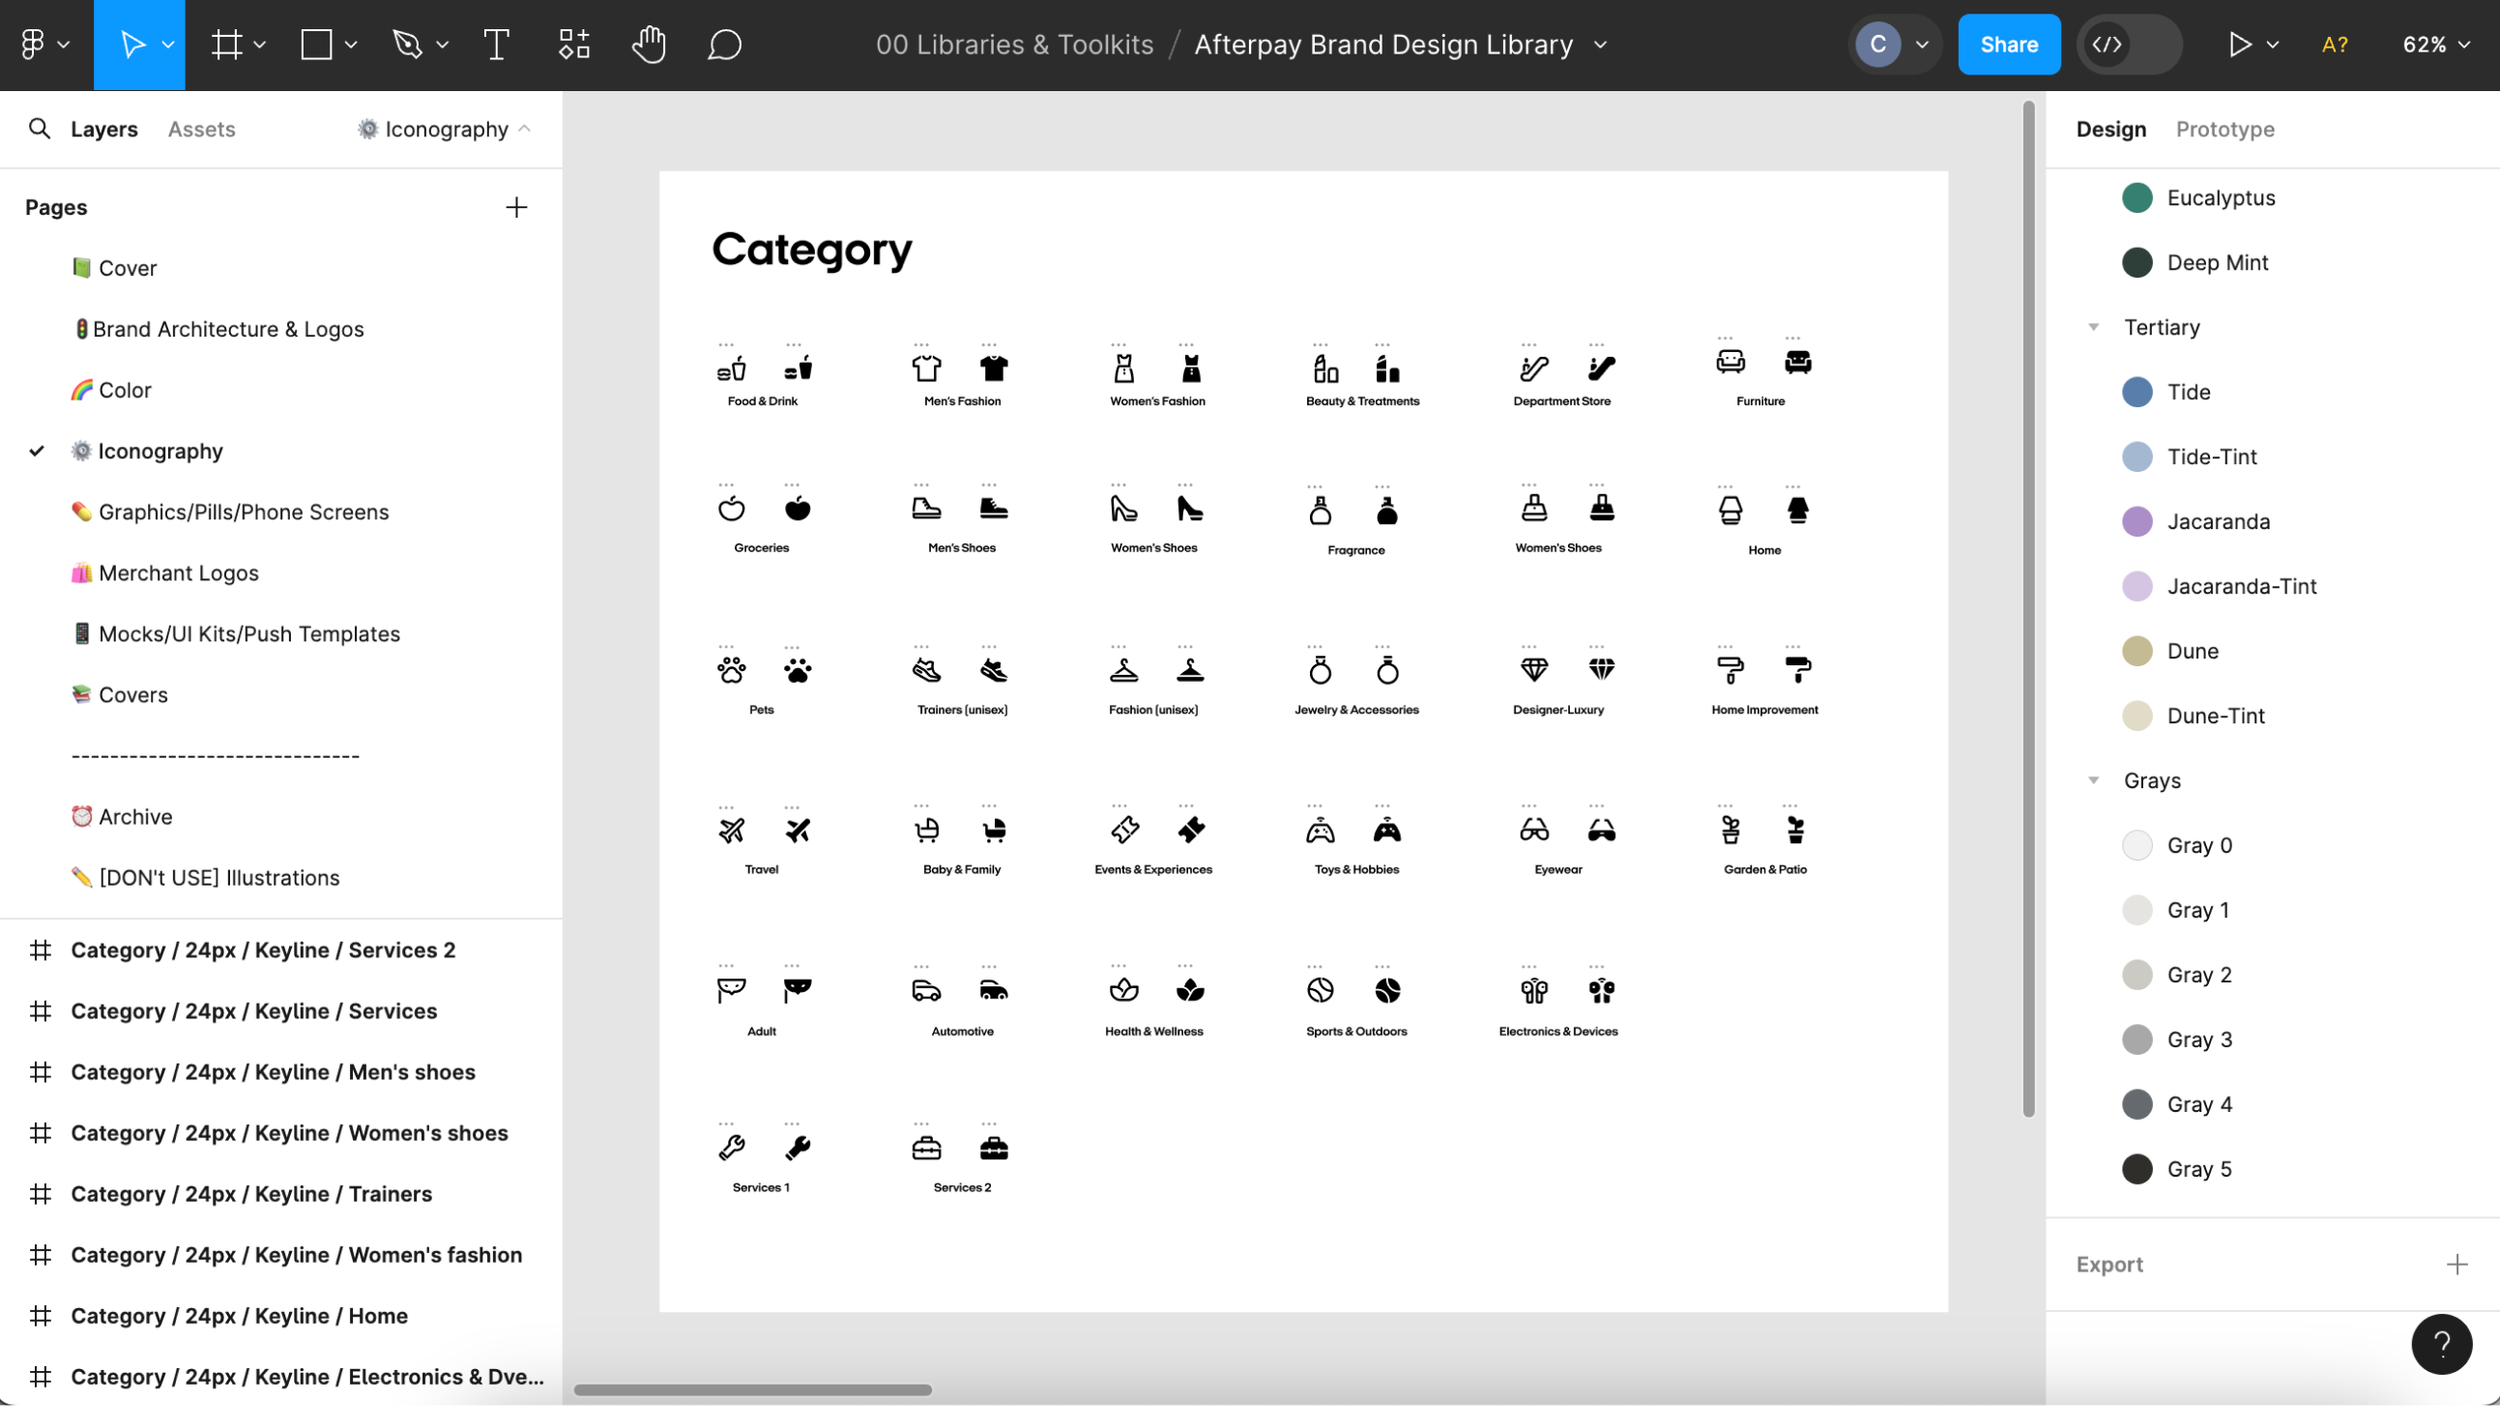
Task: Select the outline Pets paw icon
Action: pos(731,670)
